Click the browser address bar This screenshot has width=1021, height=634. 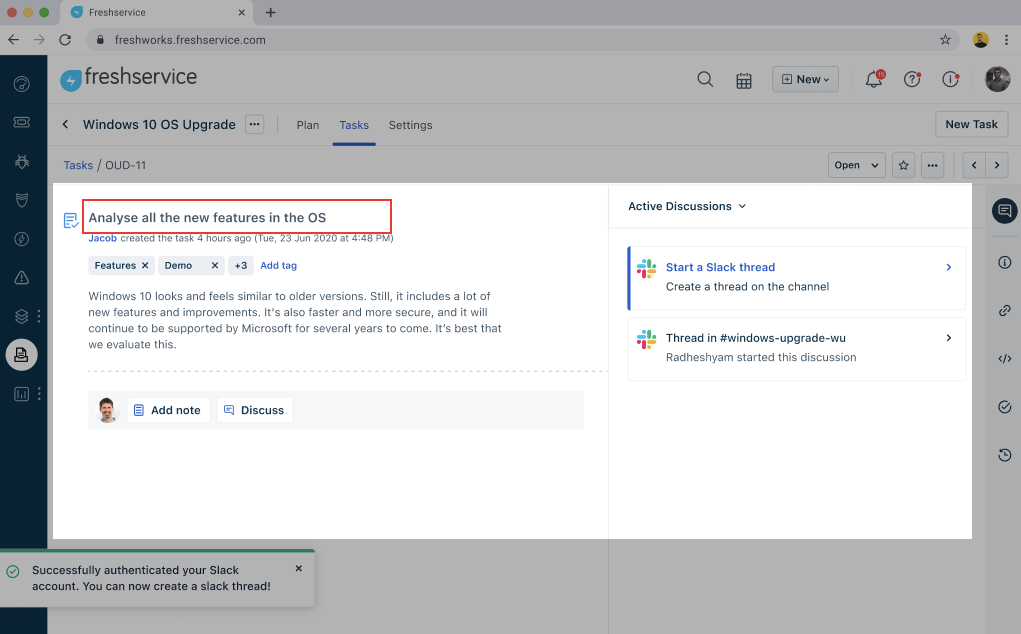522,40
